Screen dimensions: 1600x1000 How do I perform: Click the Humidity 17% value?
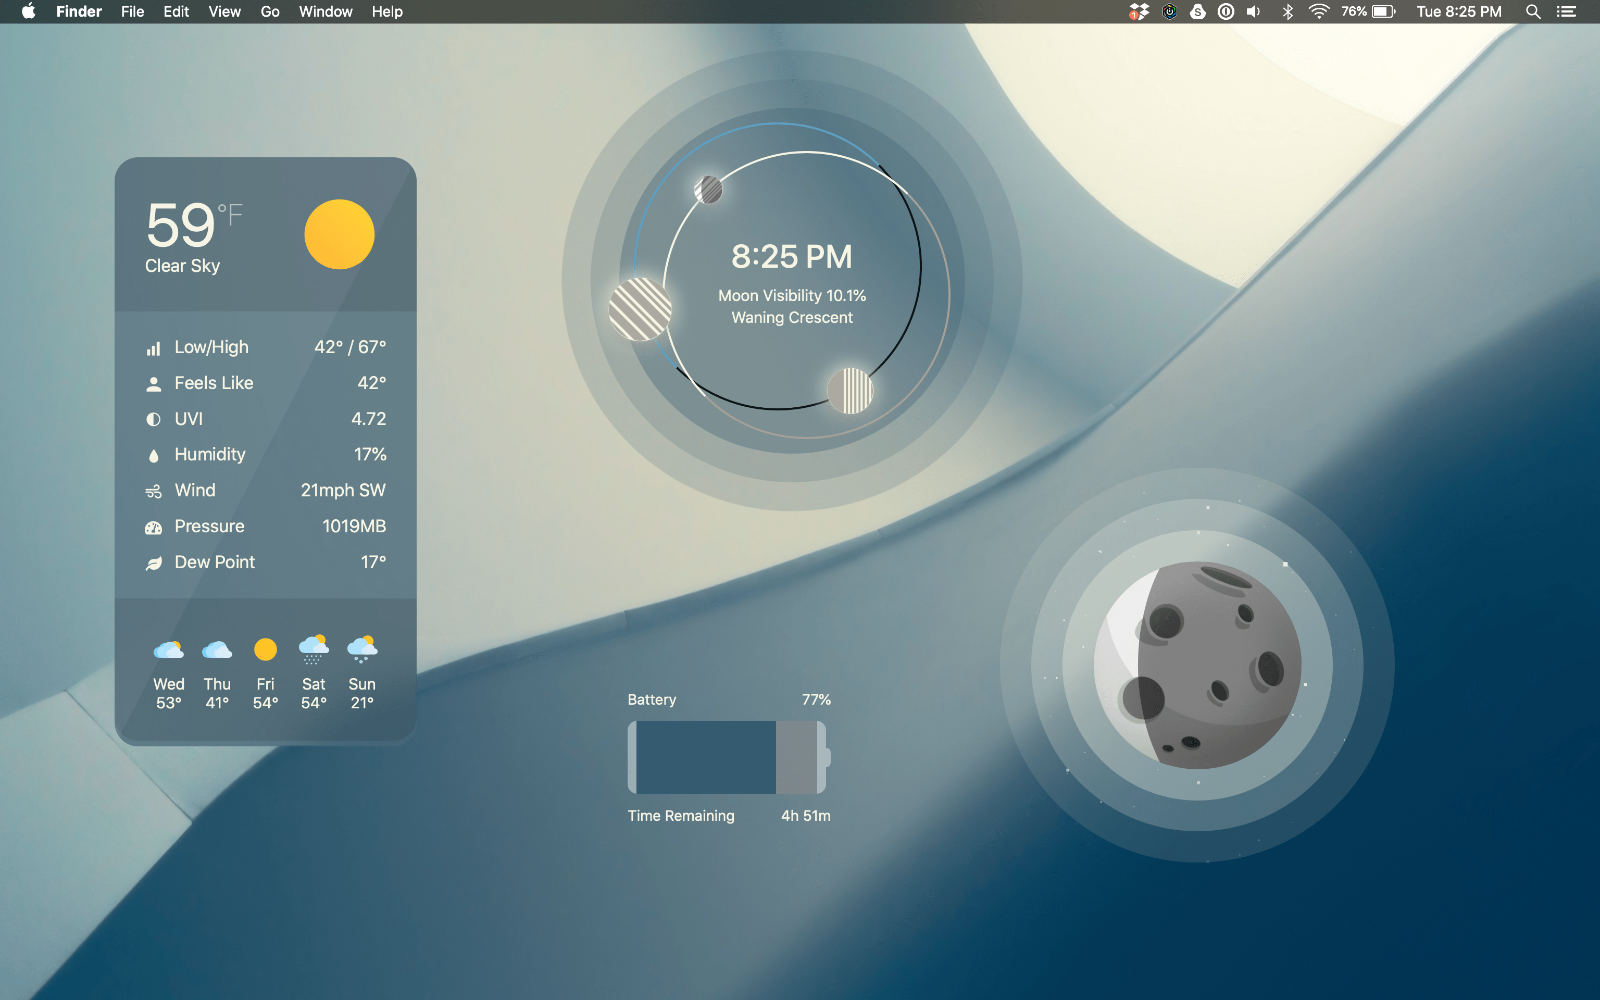(370, 454)
